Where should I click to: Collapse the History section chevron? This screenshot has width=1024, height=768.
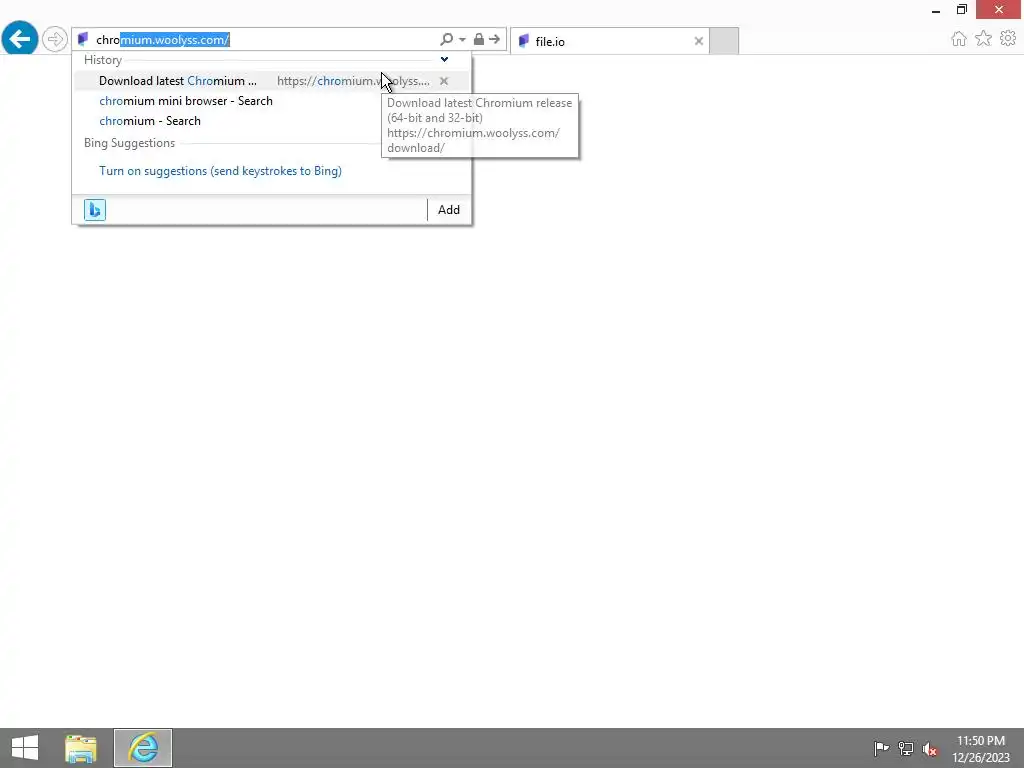point(444,59)
